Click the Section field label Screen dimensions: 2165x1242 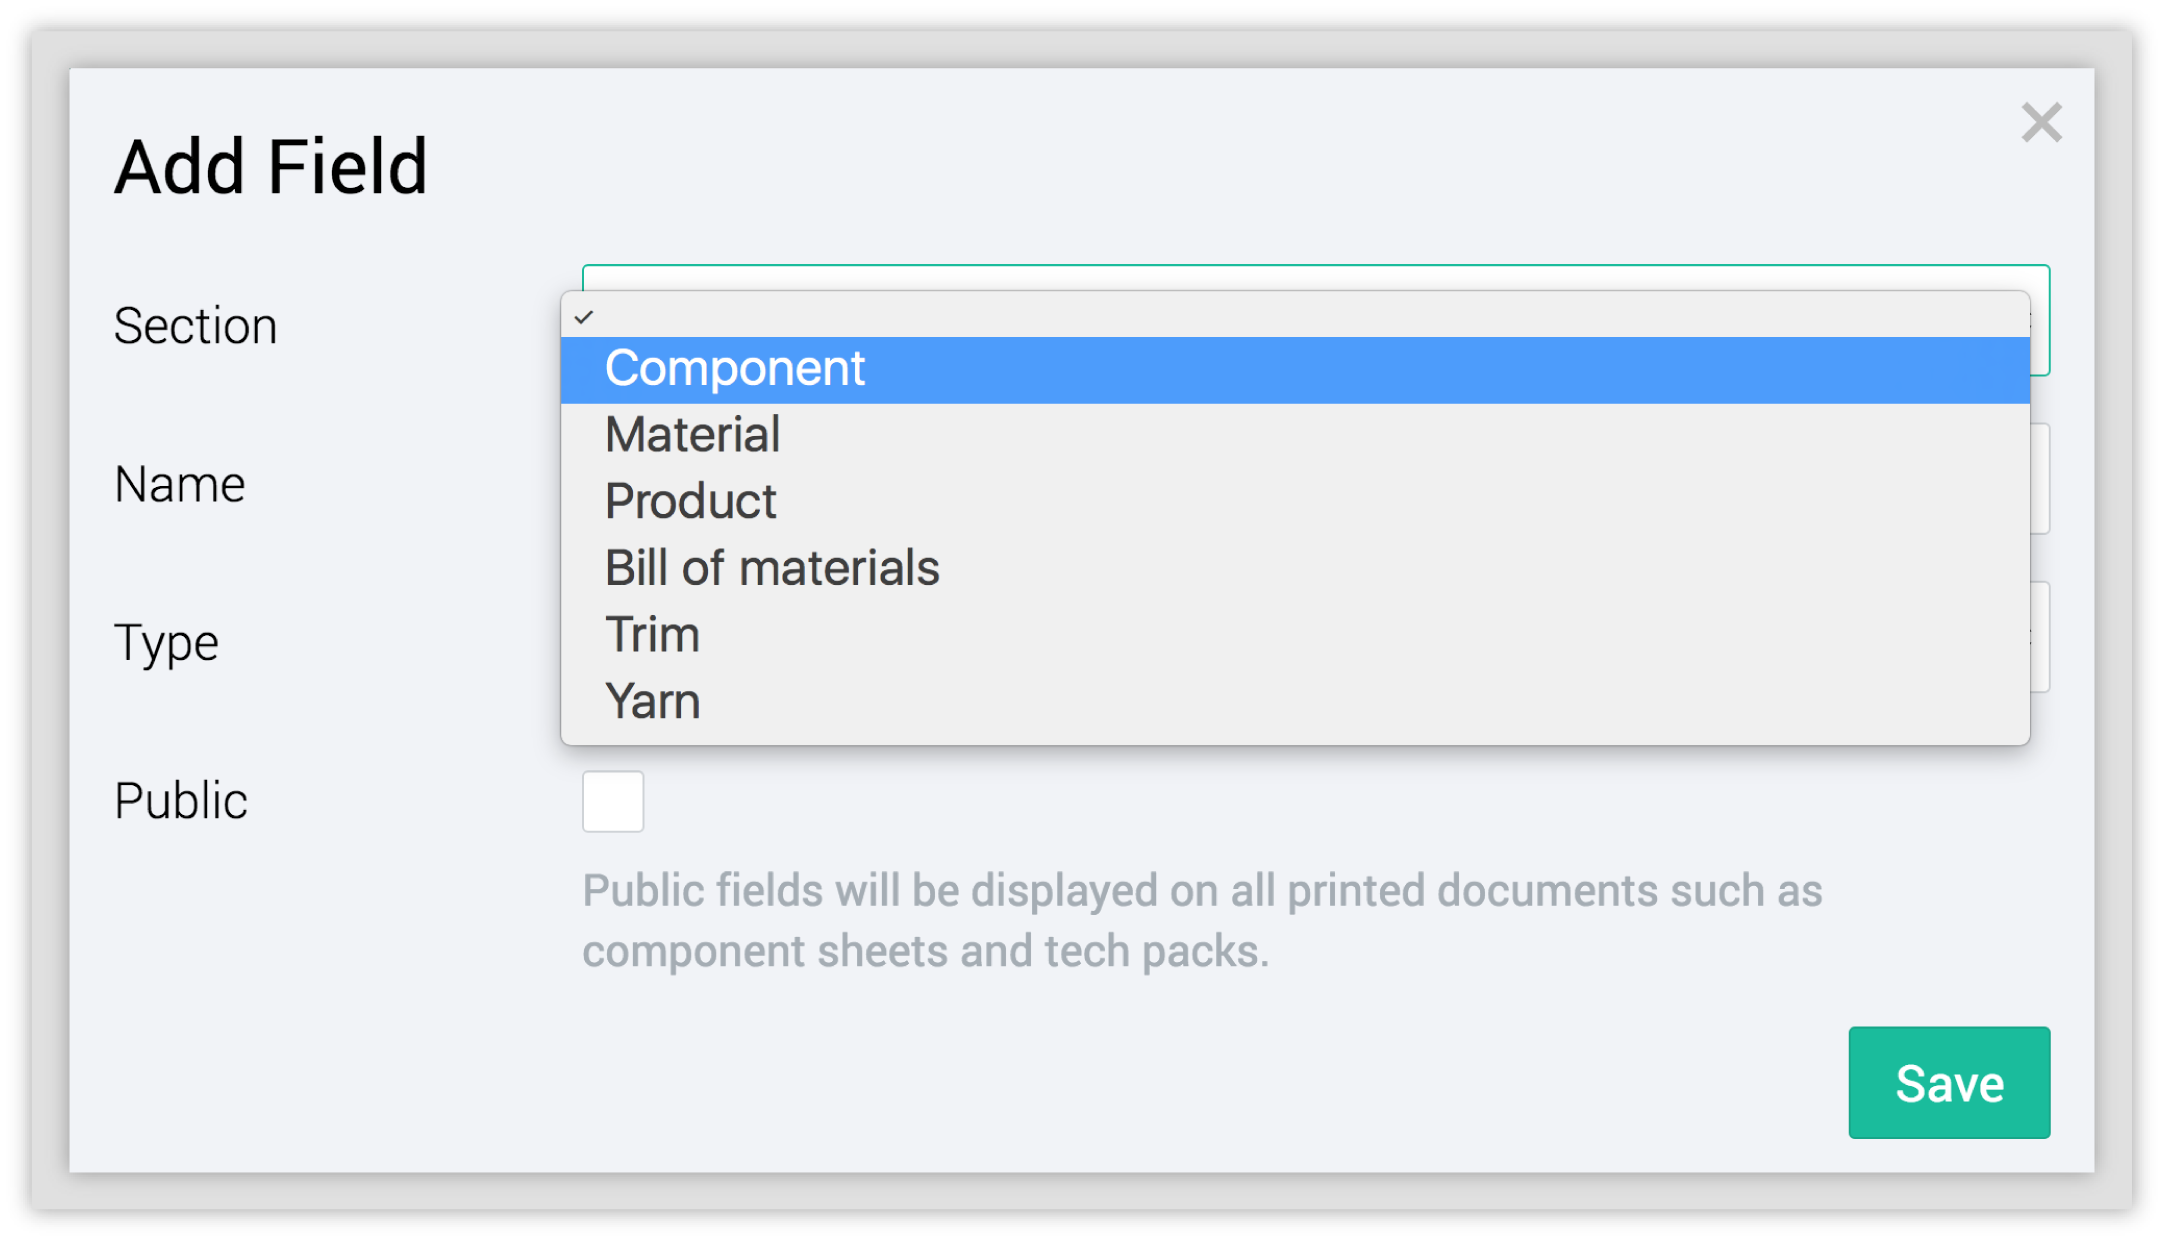click(x=195, y=326)
